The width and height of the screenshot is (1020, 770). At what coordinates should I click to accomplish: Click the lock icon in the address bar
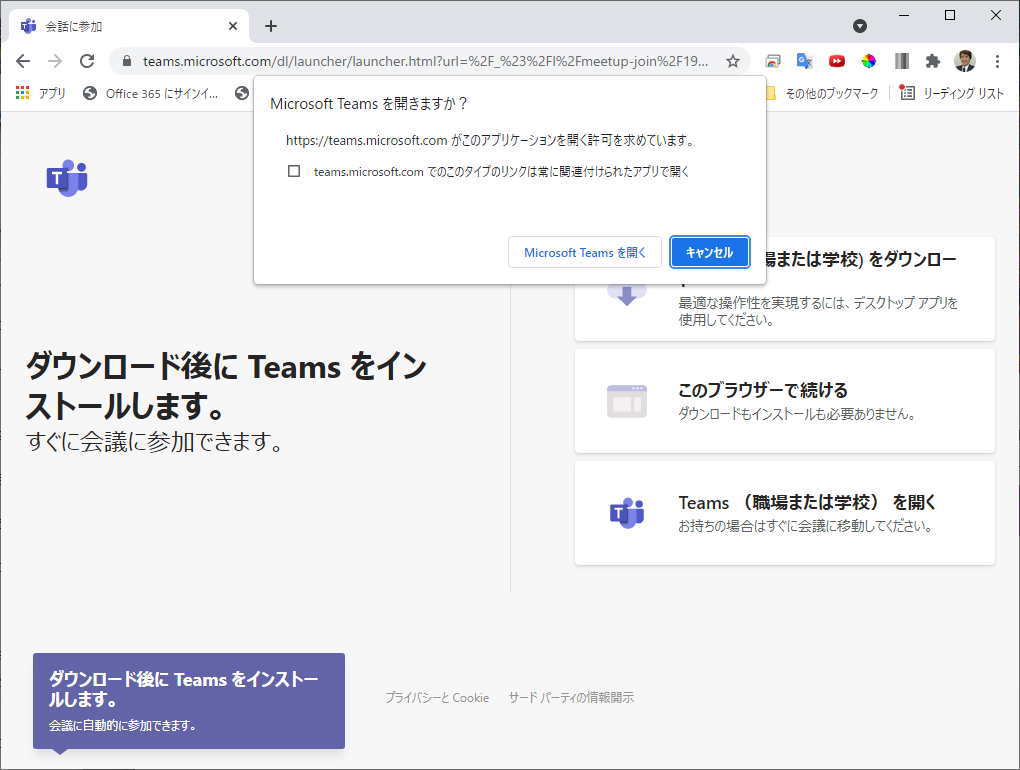[x=128, y=61]
